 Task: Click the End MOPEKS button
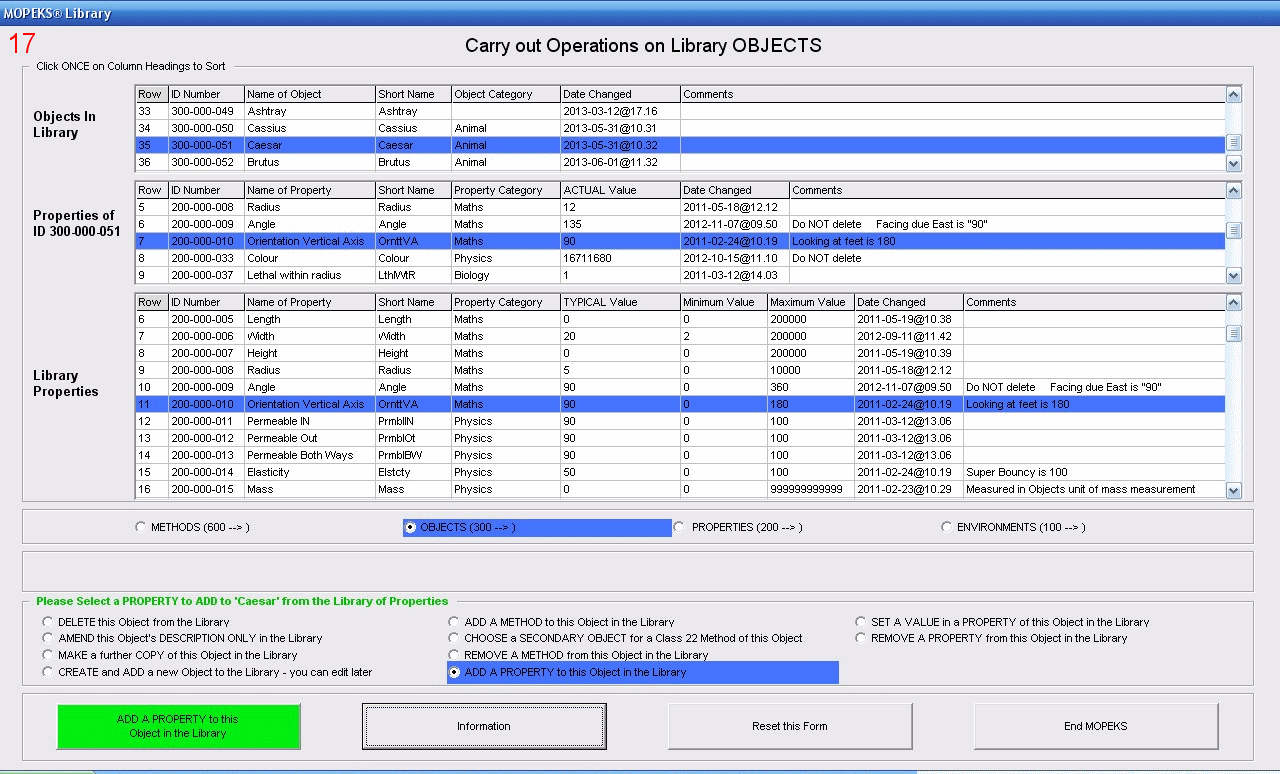click(x=1096, y=726)
